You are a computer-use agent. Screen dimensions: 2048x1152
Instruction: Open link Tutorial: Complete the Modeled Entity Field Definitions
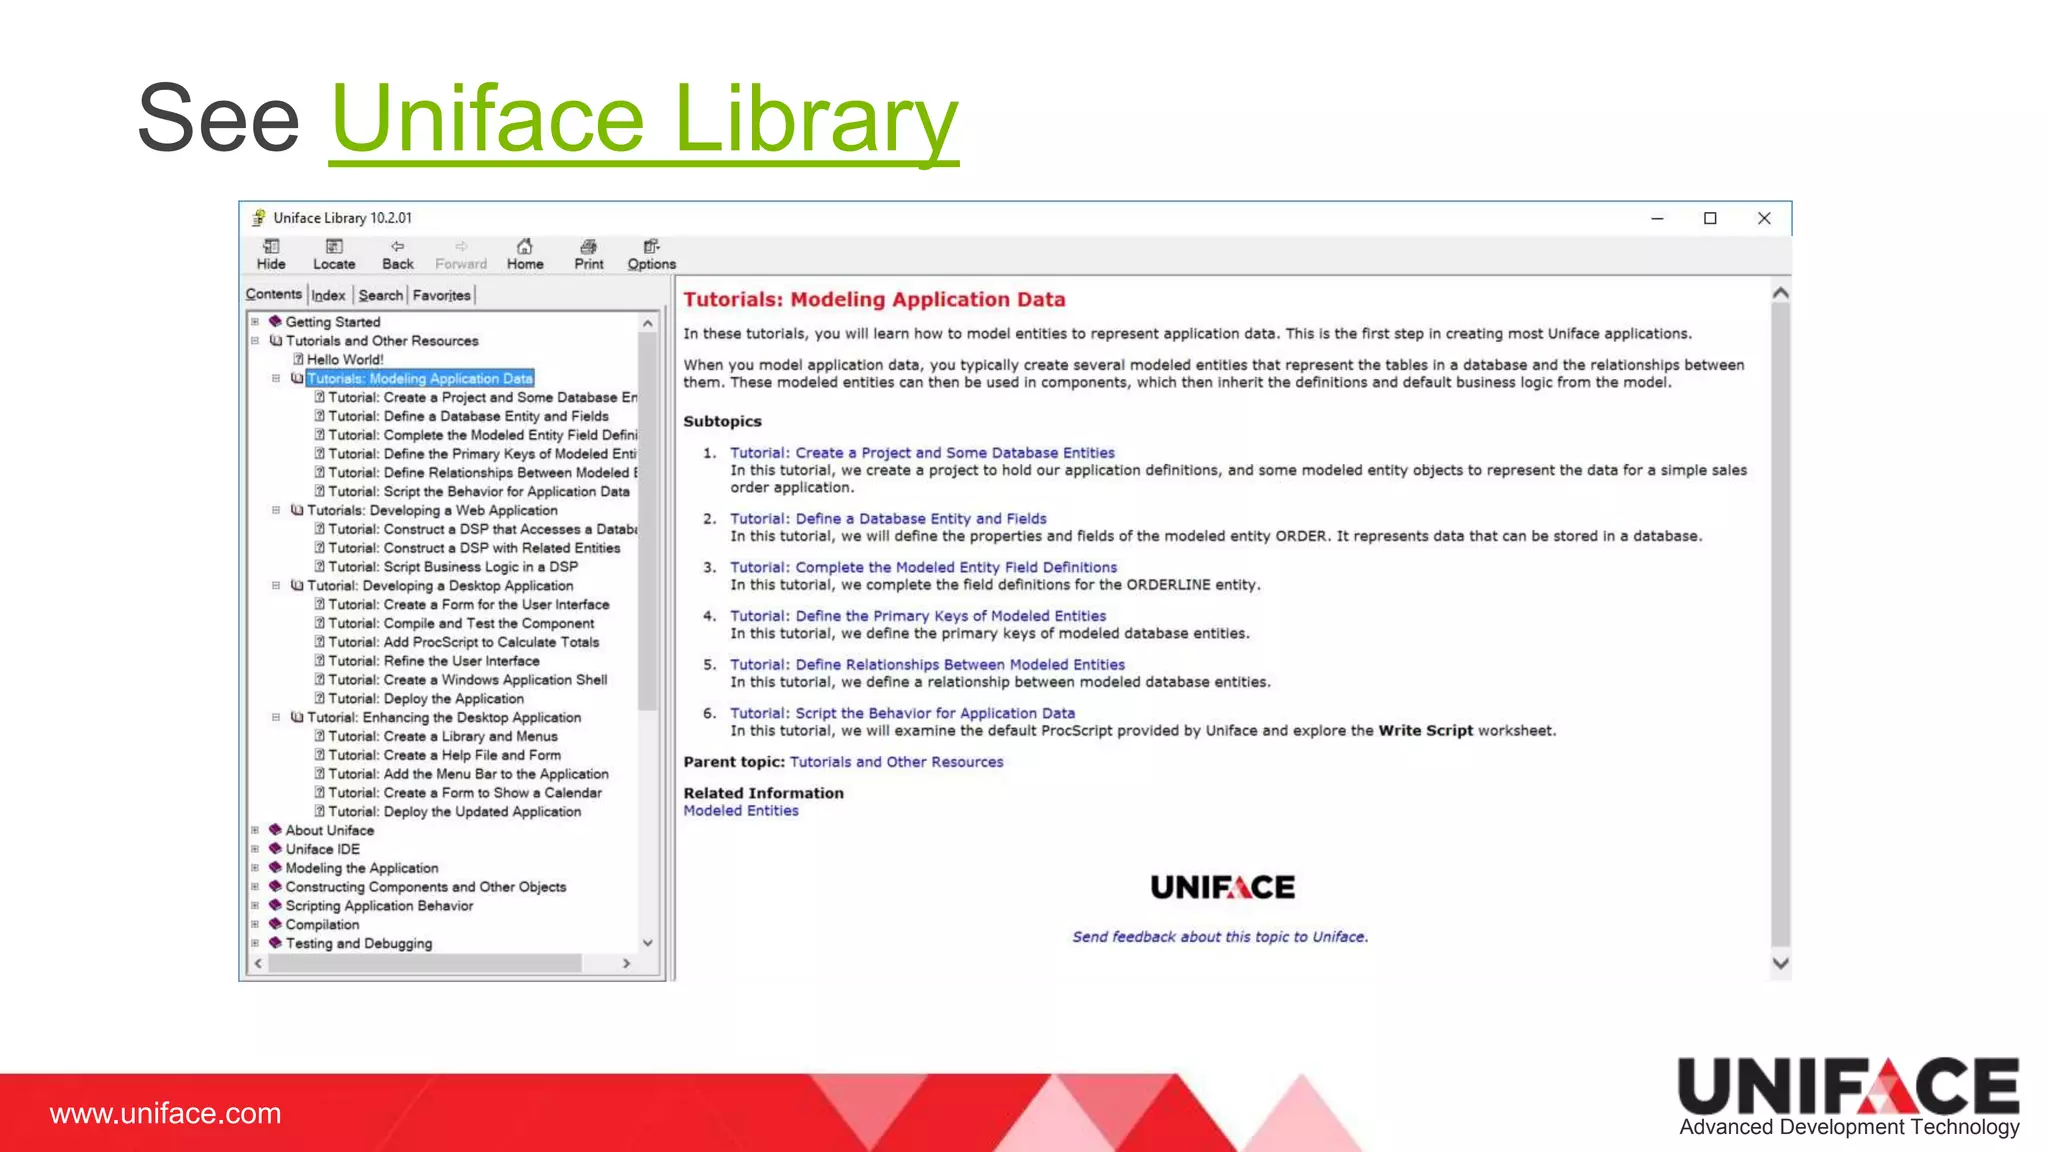pyautogui.click(x=923, y=567)
